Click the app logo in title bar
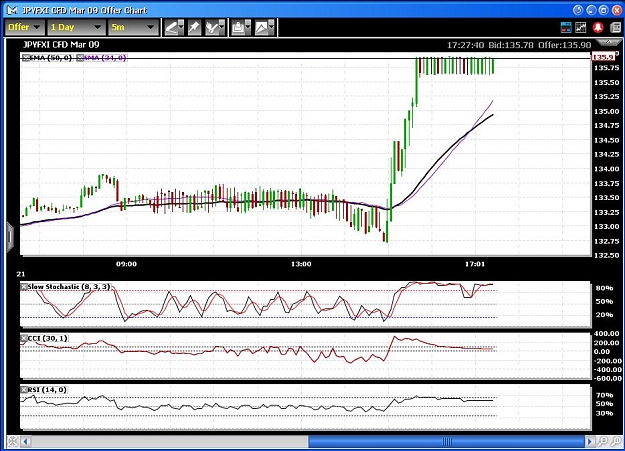 click(x=12, y=10)
